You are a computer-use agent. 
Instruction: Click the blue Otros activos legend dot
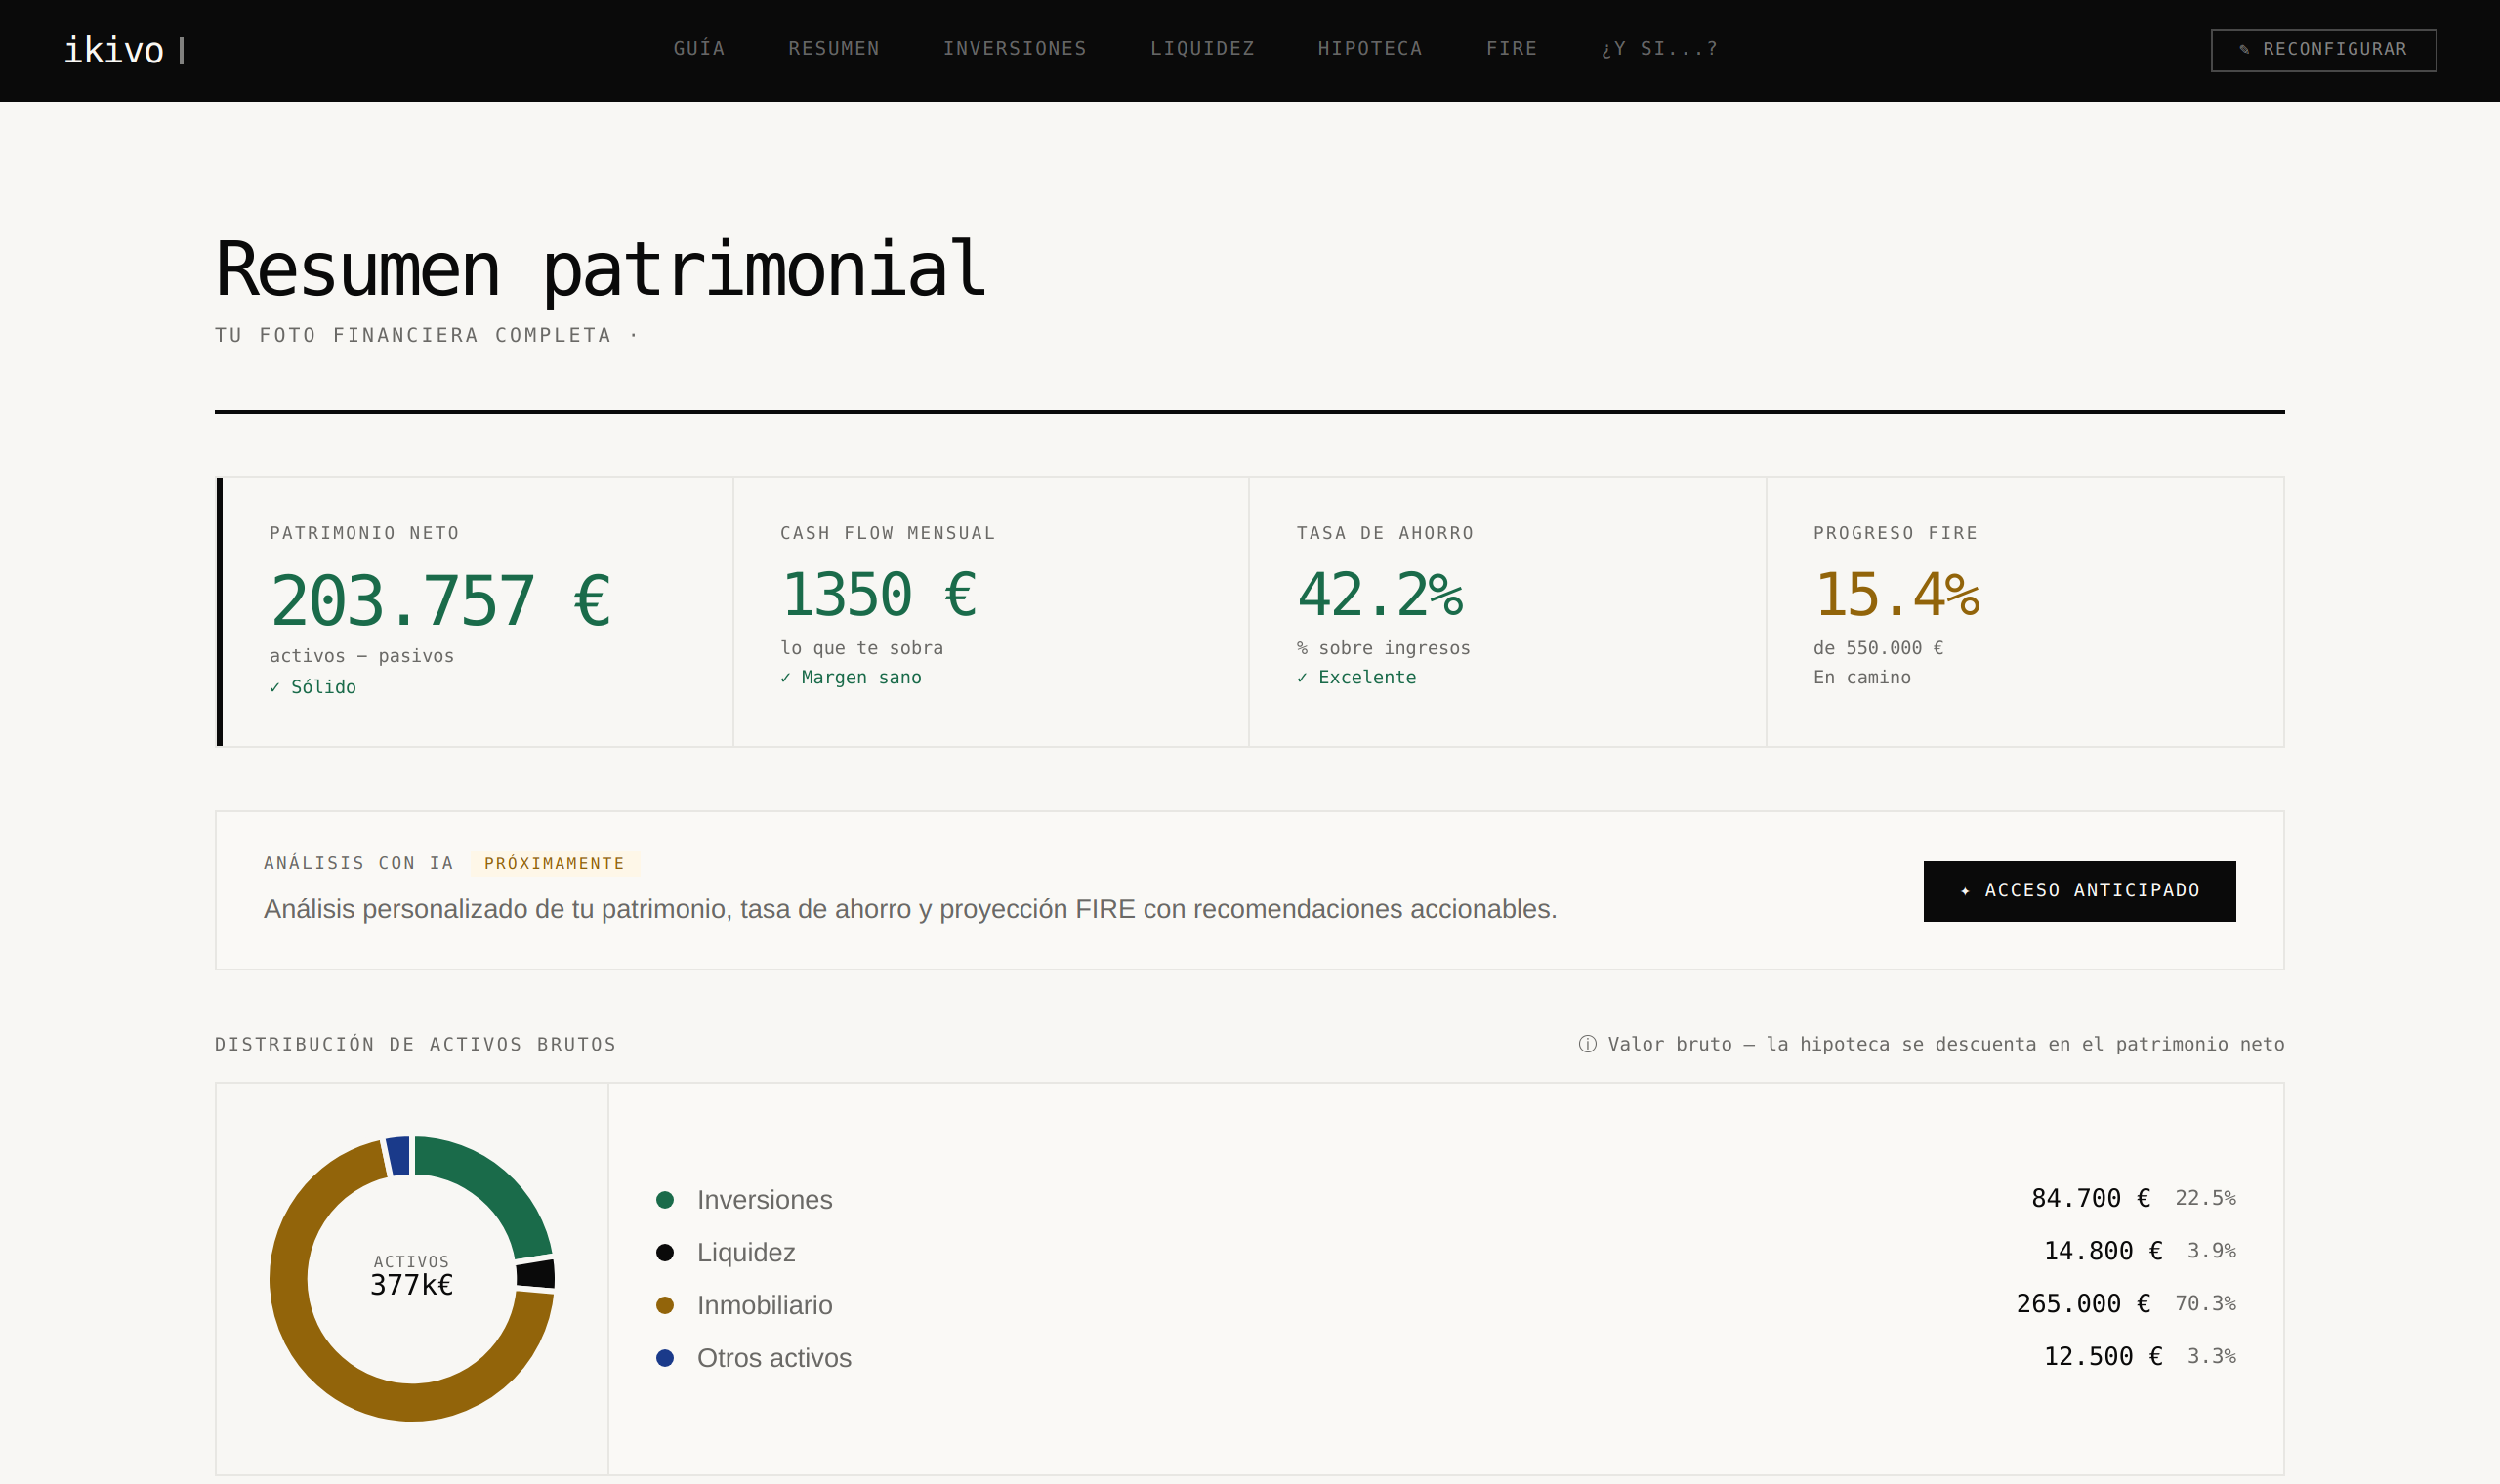click(665, 1358)
